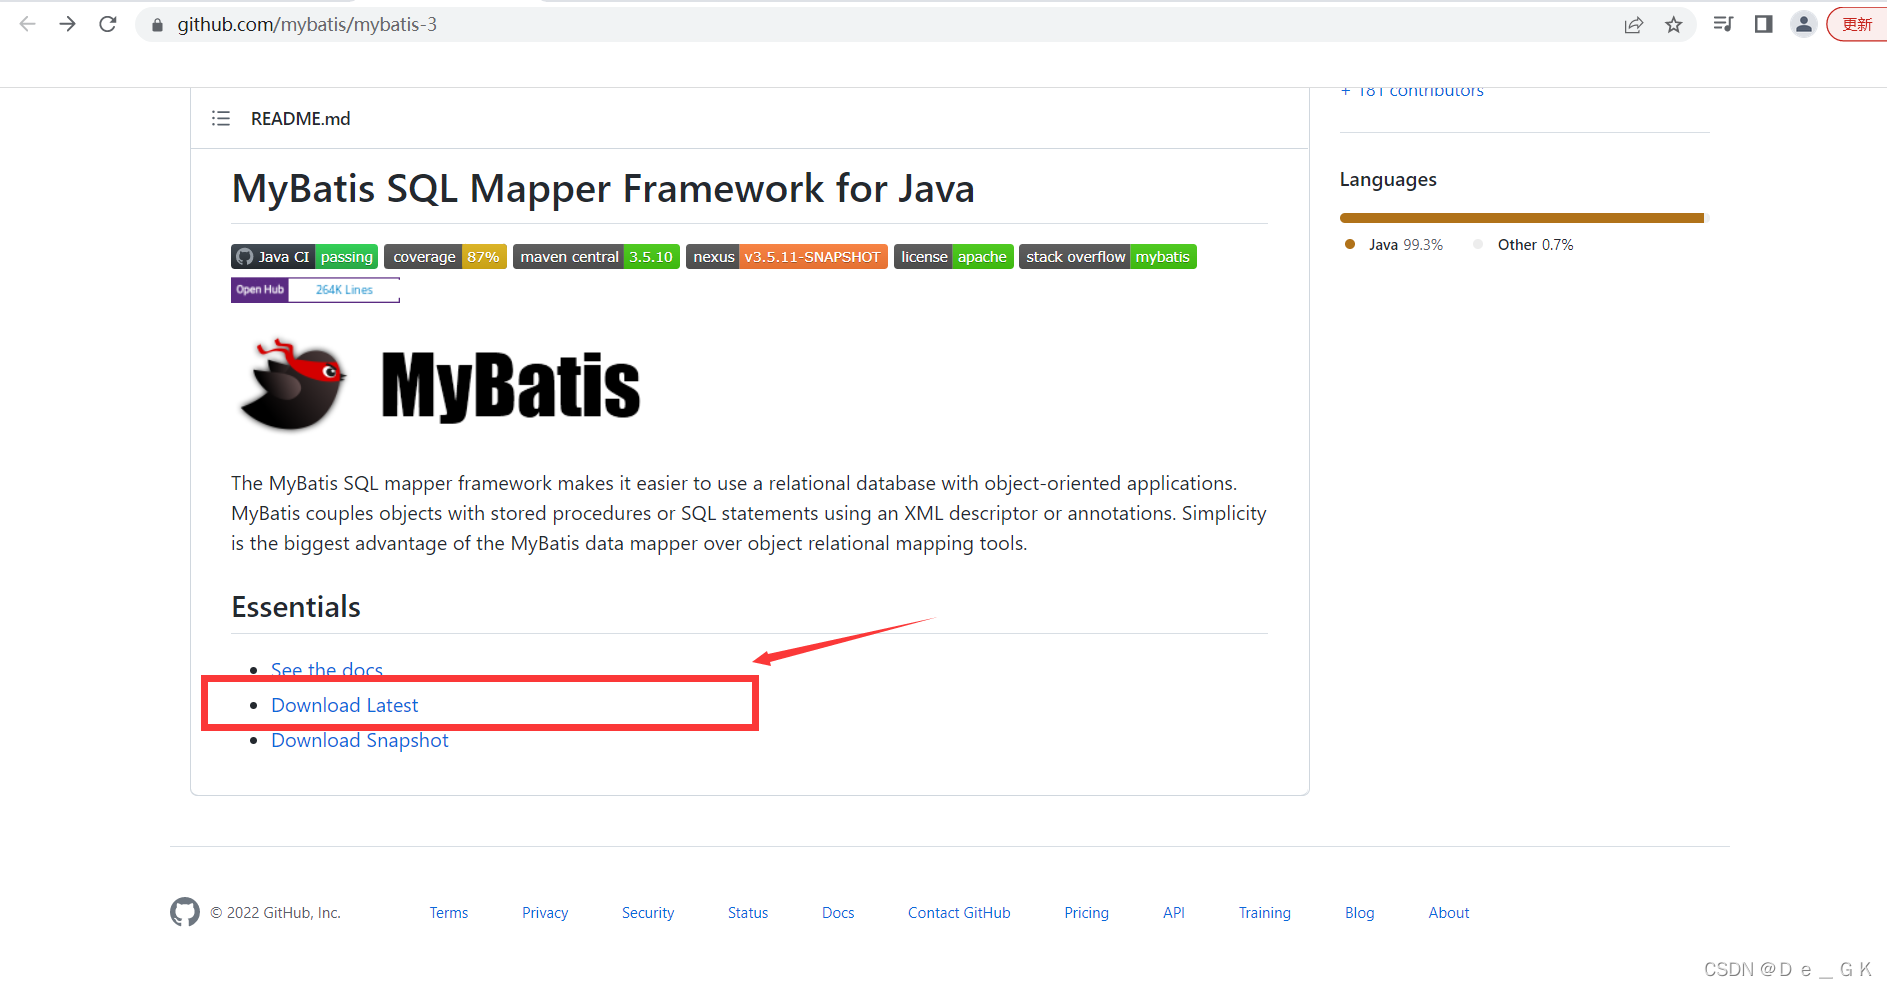Open the Security footer link

(x=648, y=913)
